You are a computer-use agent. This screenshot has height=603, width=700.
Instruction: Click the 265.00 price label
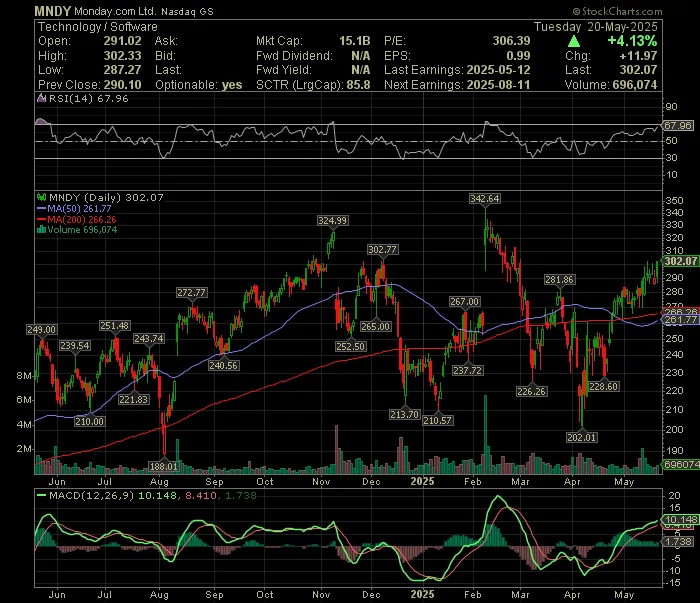[x=375, y=327]
